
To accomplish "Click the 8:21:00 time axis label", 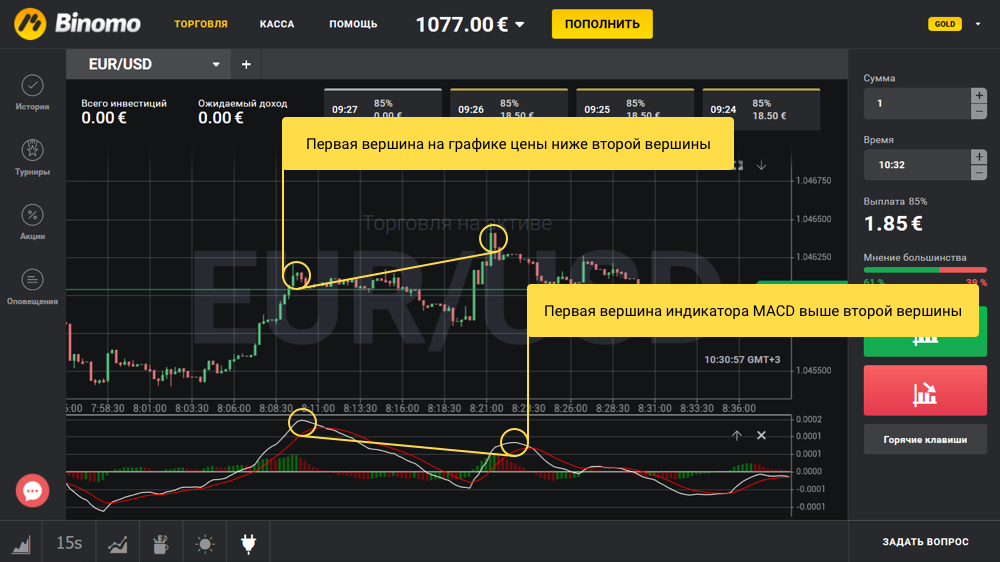I will pos(487,408).
